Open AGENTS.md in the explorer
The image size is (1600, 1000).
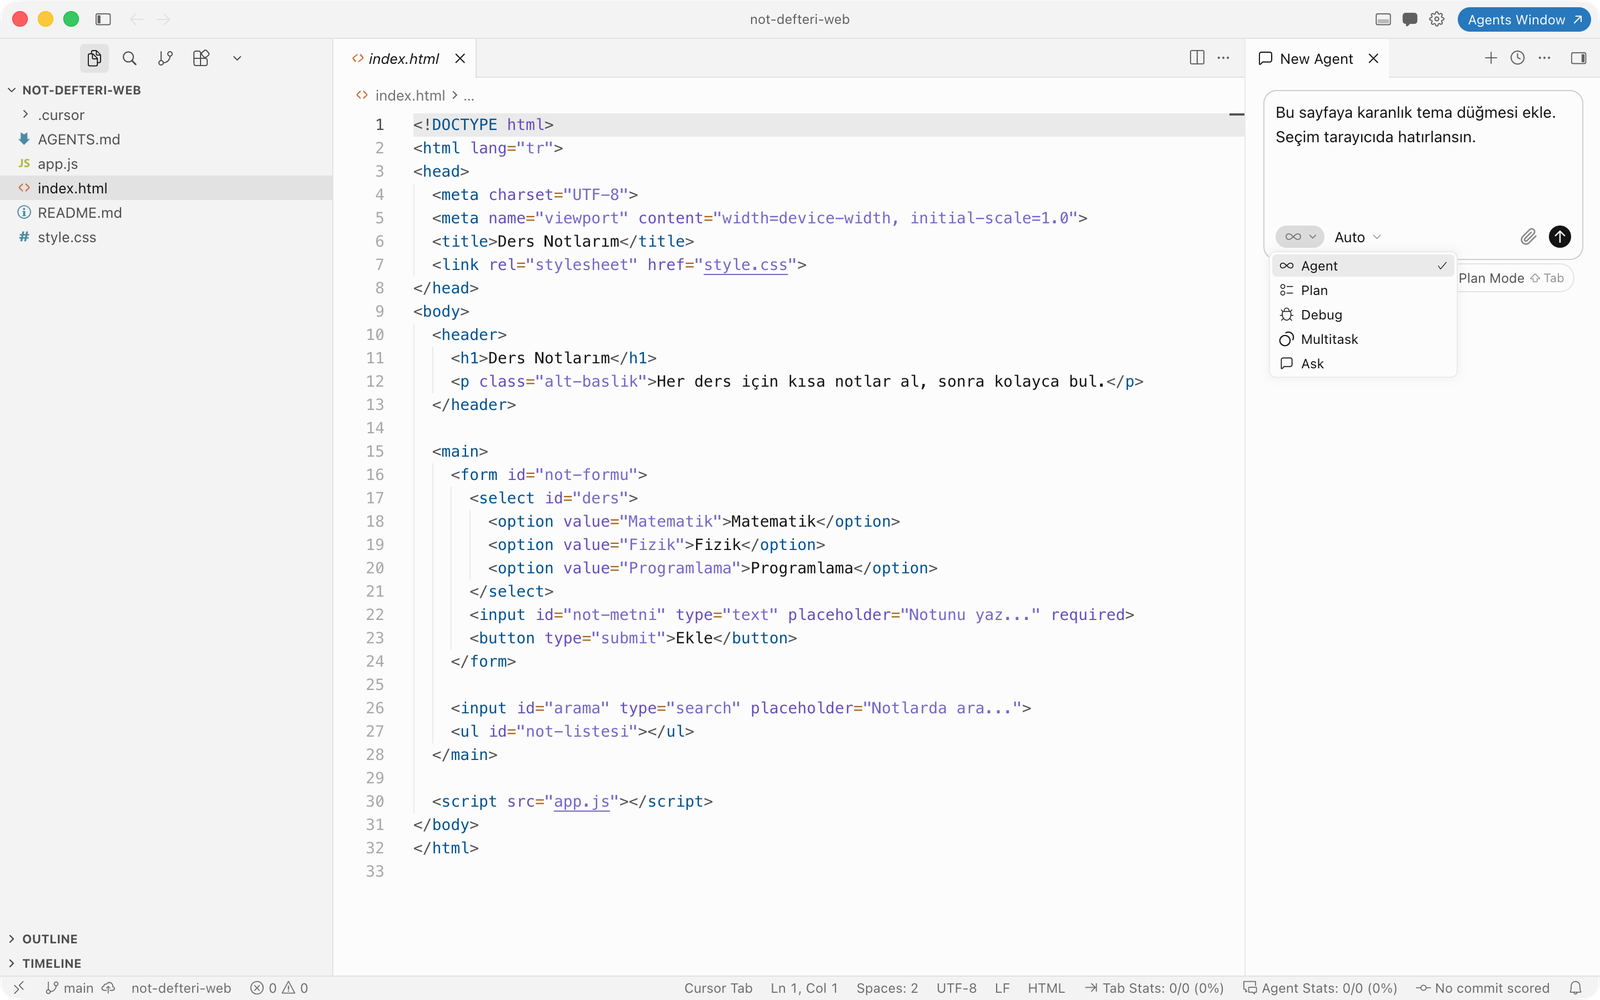coord(166,140)
